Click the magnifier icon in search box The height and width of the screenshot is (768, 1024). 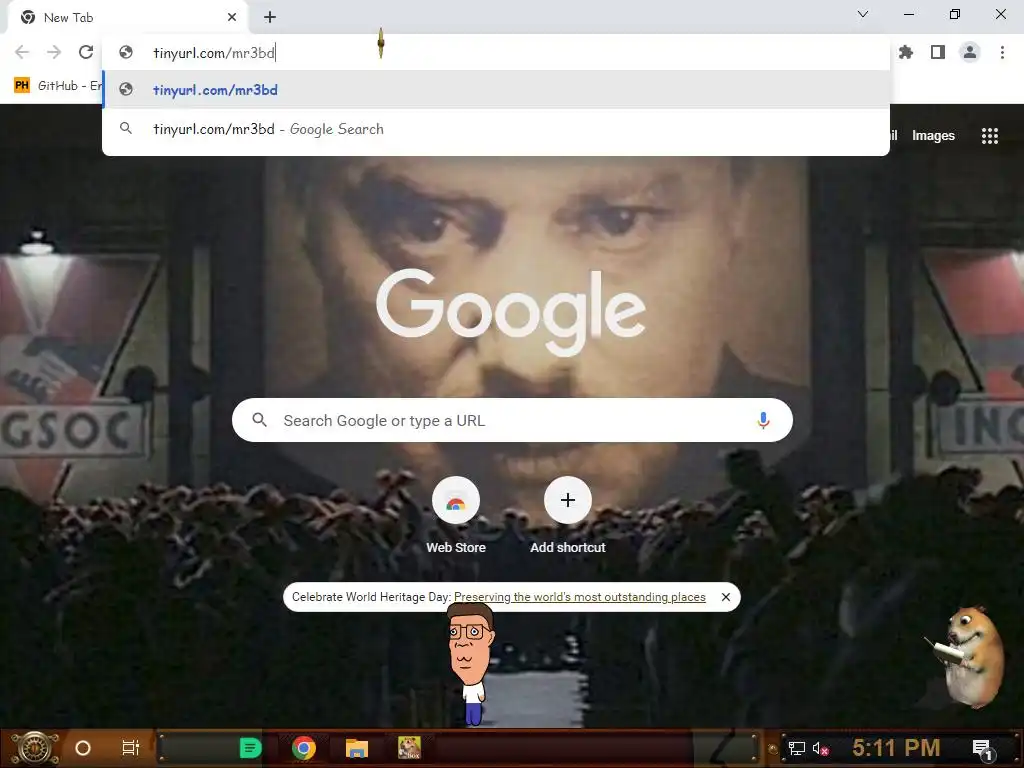(x=259, y=420)
